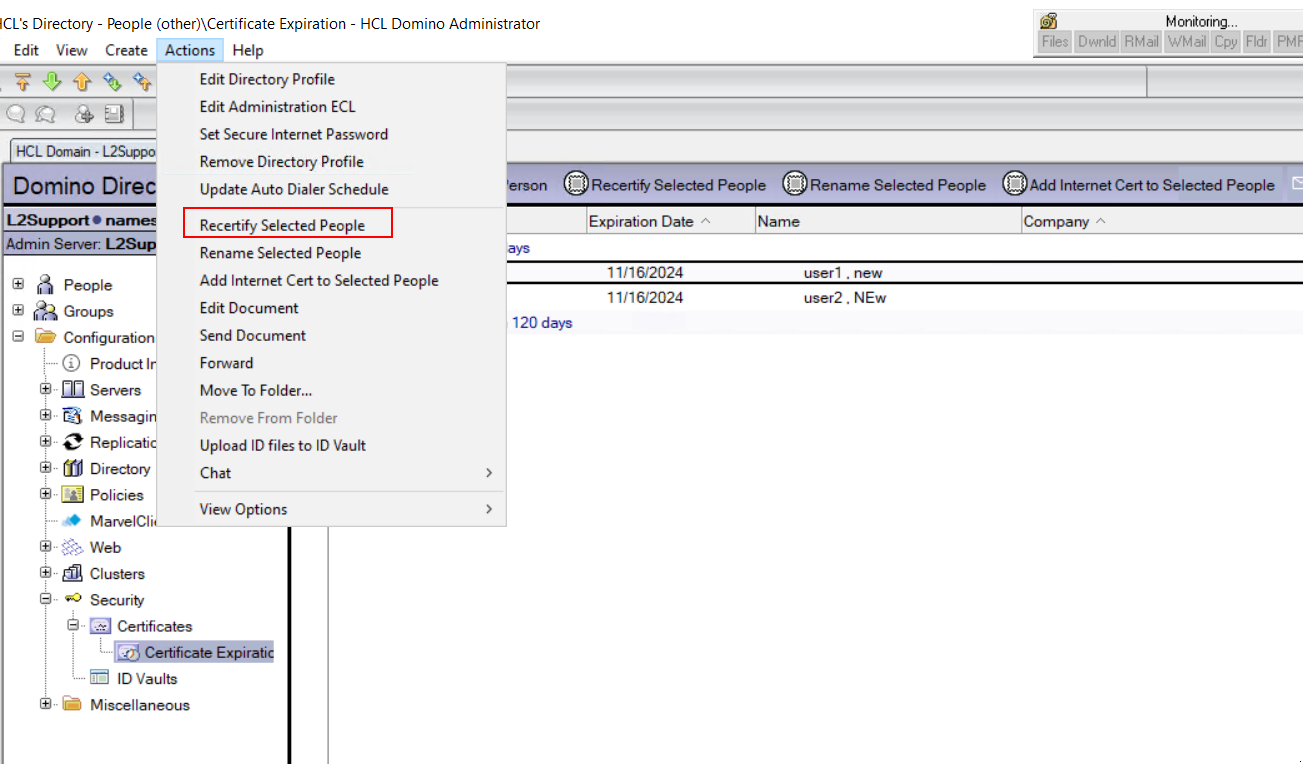The width and height of the screenshot is (1303, 764).
Task: Click the Web grid icon
Action: click(73, 547)
